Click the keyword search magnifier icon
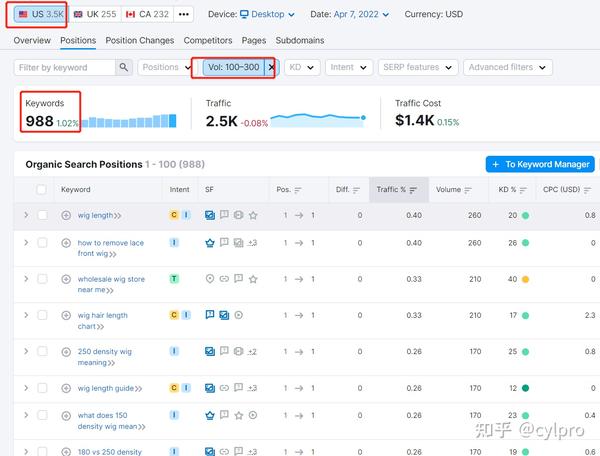Viewport: 600px width, 456px height. click(124, 67)
